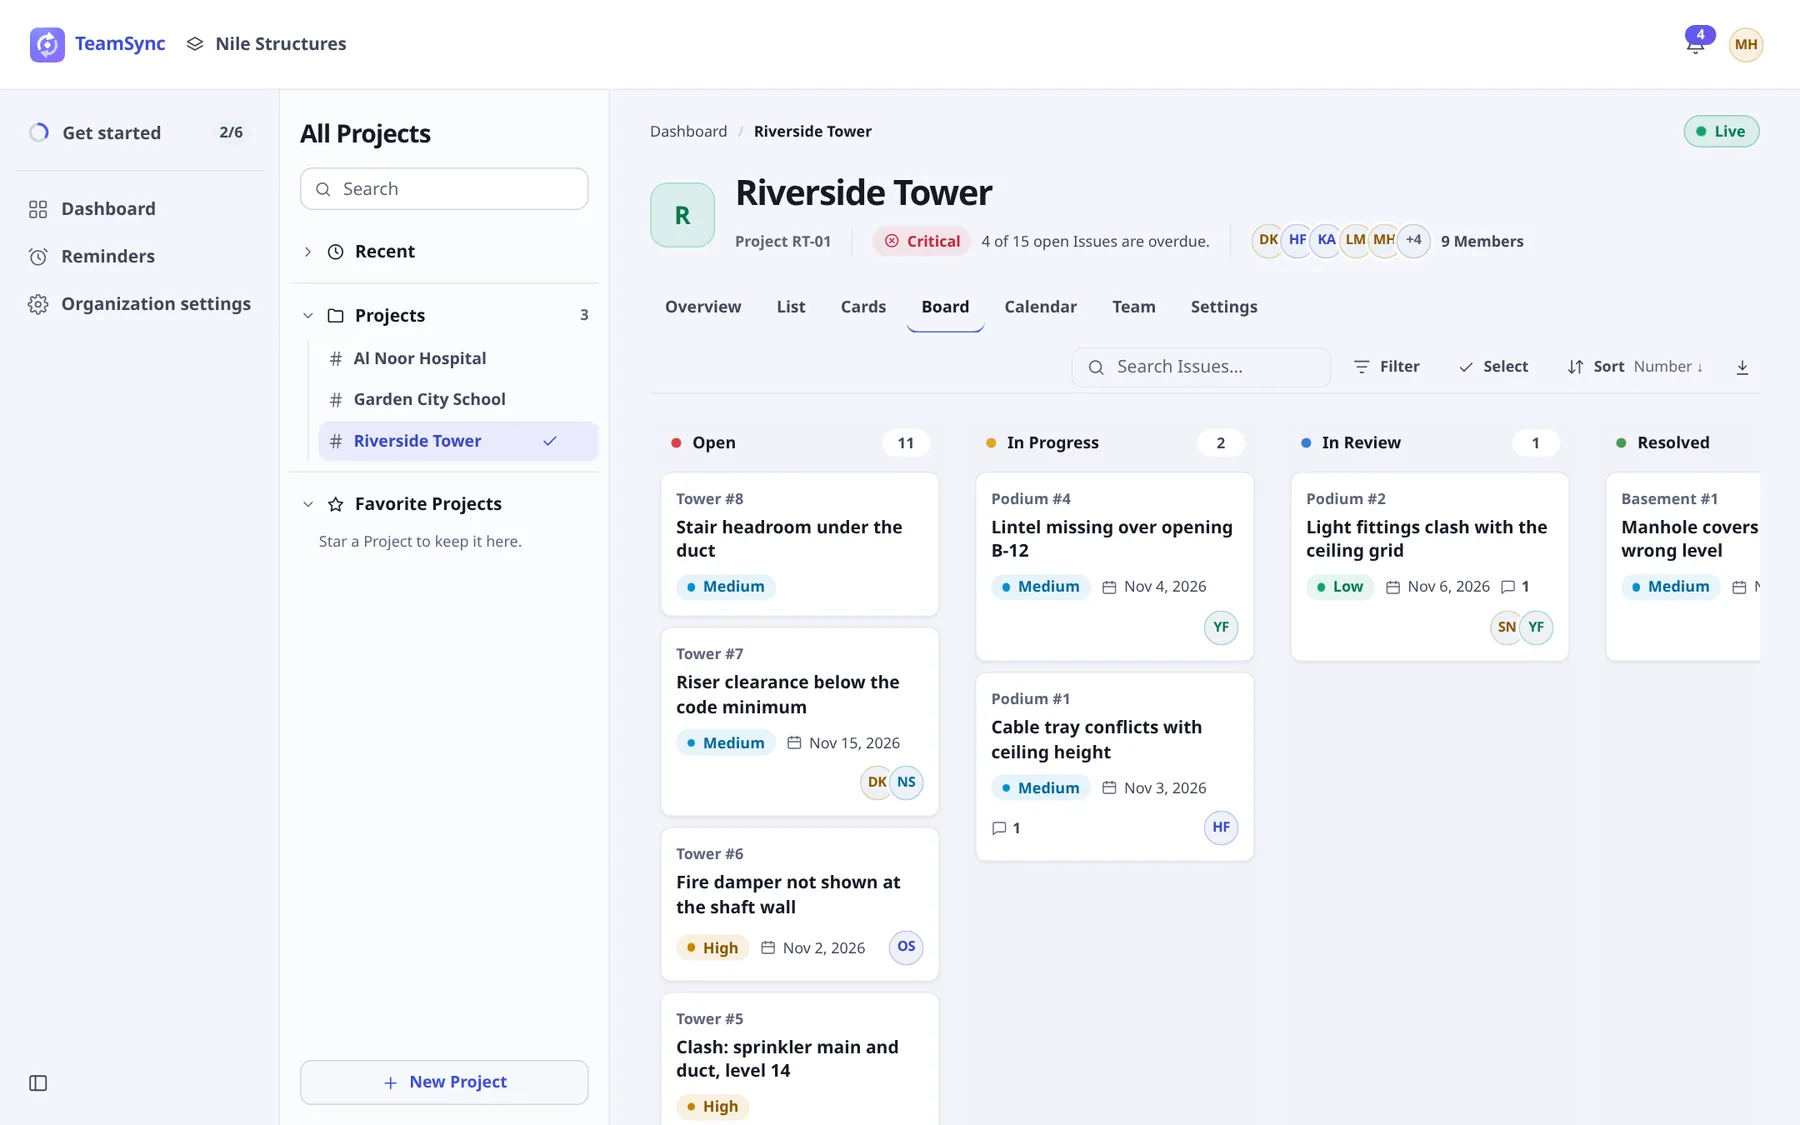Click SN avatar on Podium #2 card
Viewport: 1800px width, 1125px height.
(x=1506, y=627)
